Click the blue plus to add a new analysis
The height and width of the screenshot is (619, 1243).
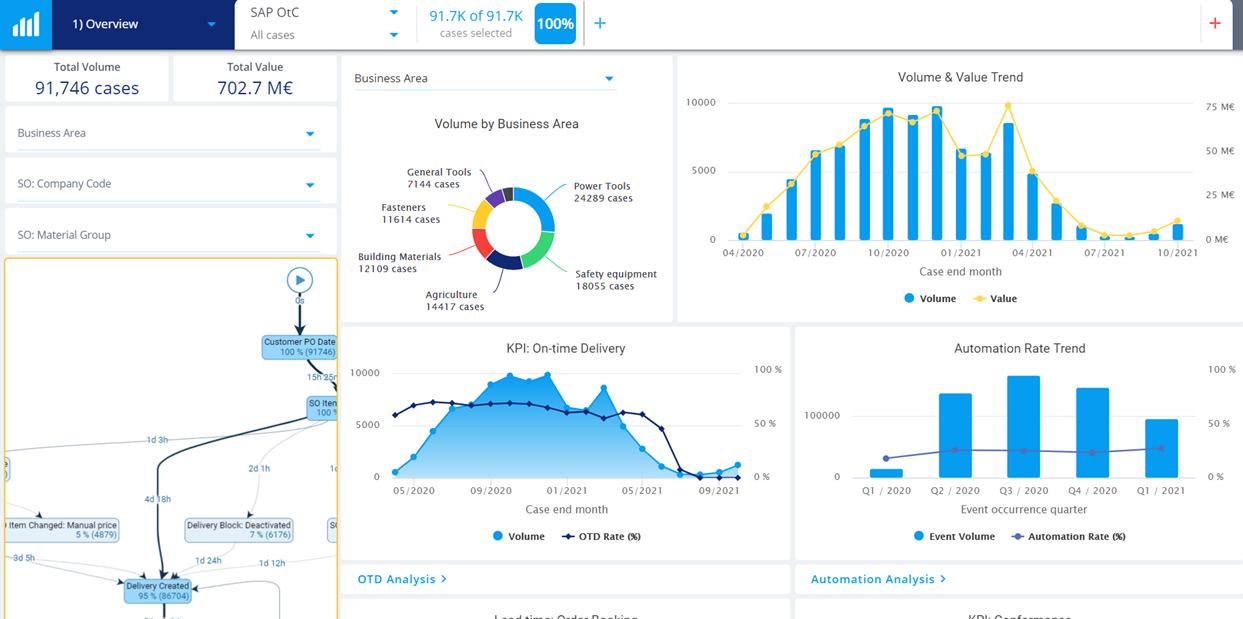tap(599, 21)
